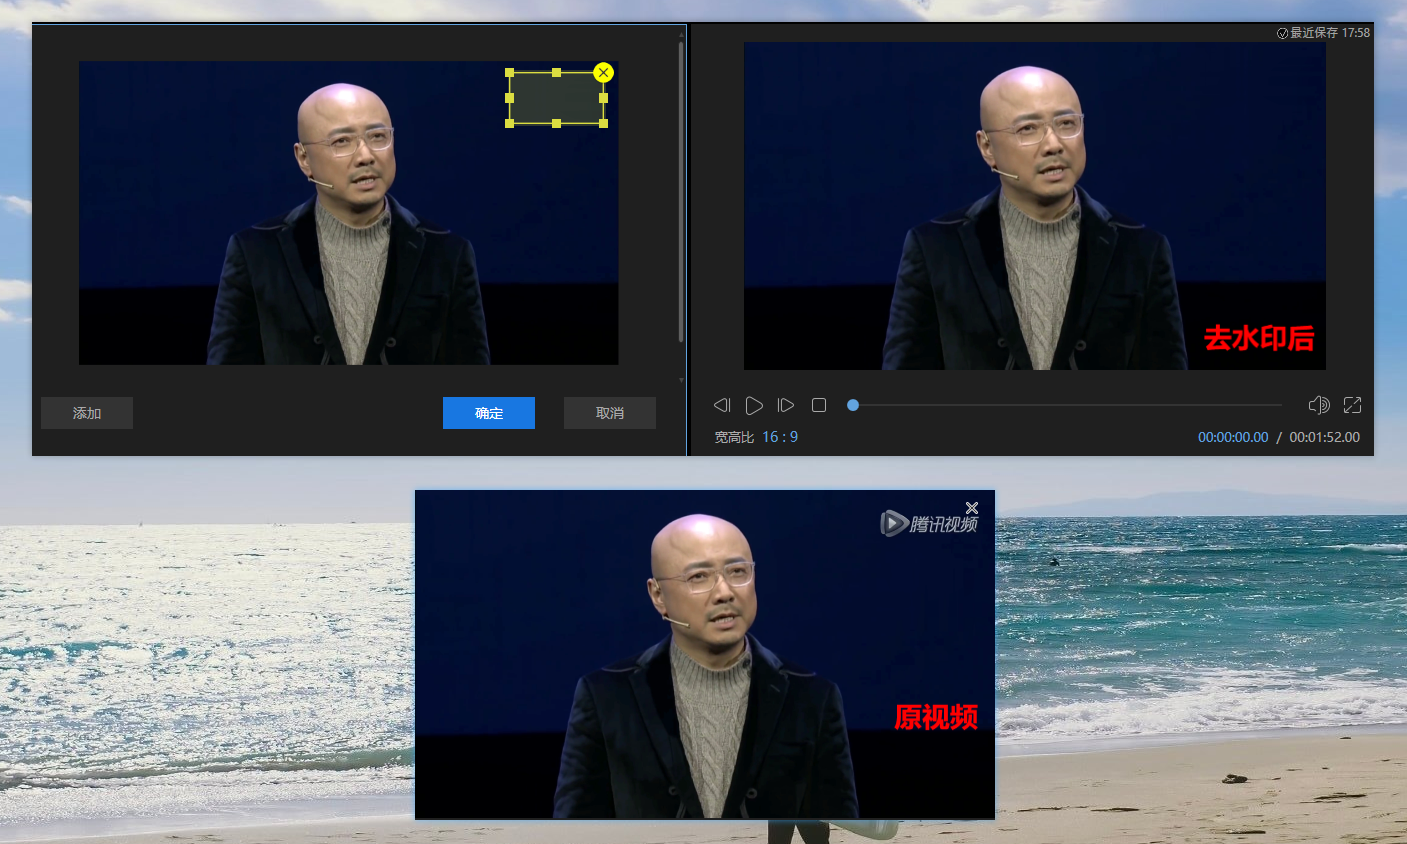
Task: Click the 宽高比 label
Action: [734, 437]
